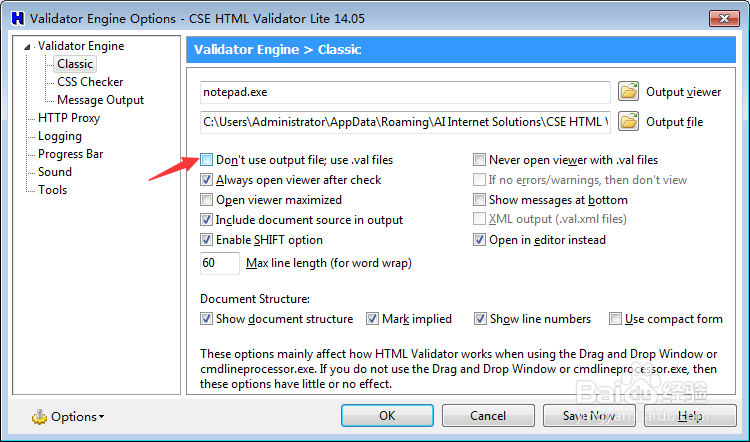Click the Output viewer folder browse icon
This screenshot has width=750, height=442.
628,92
